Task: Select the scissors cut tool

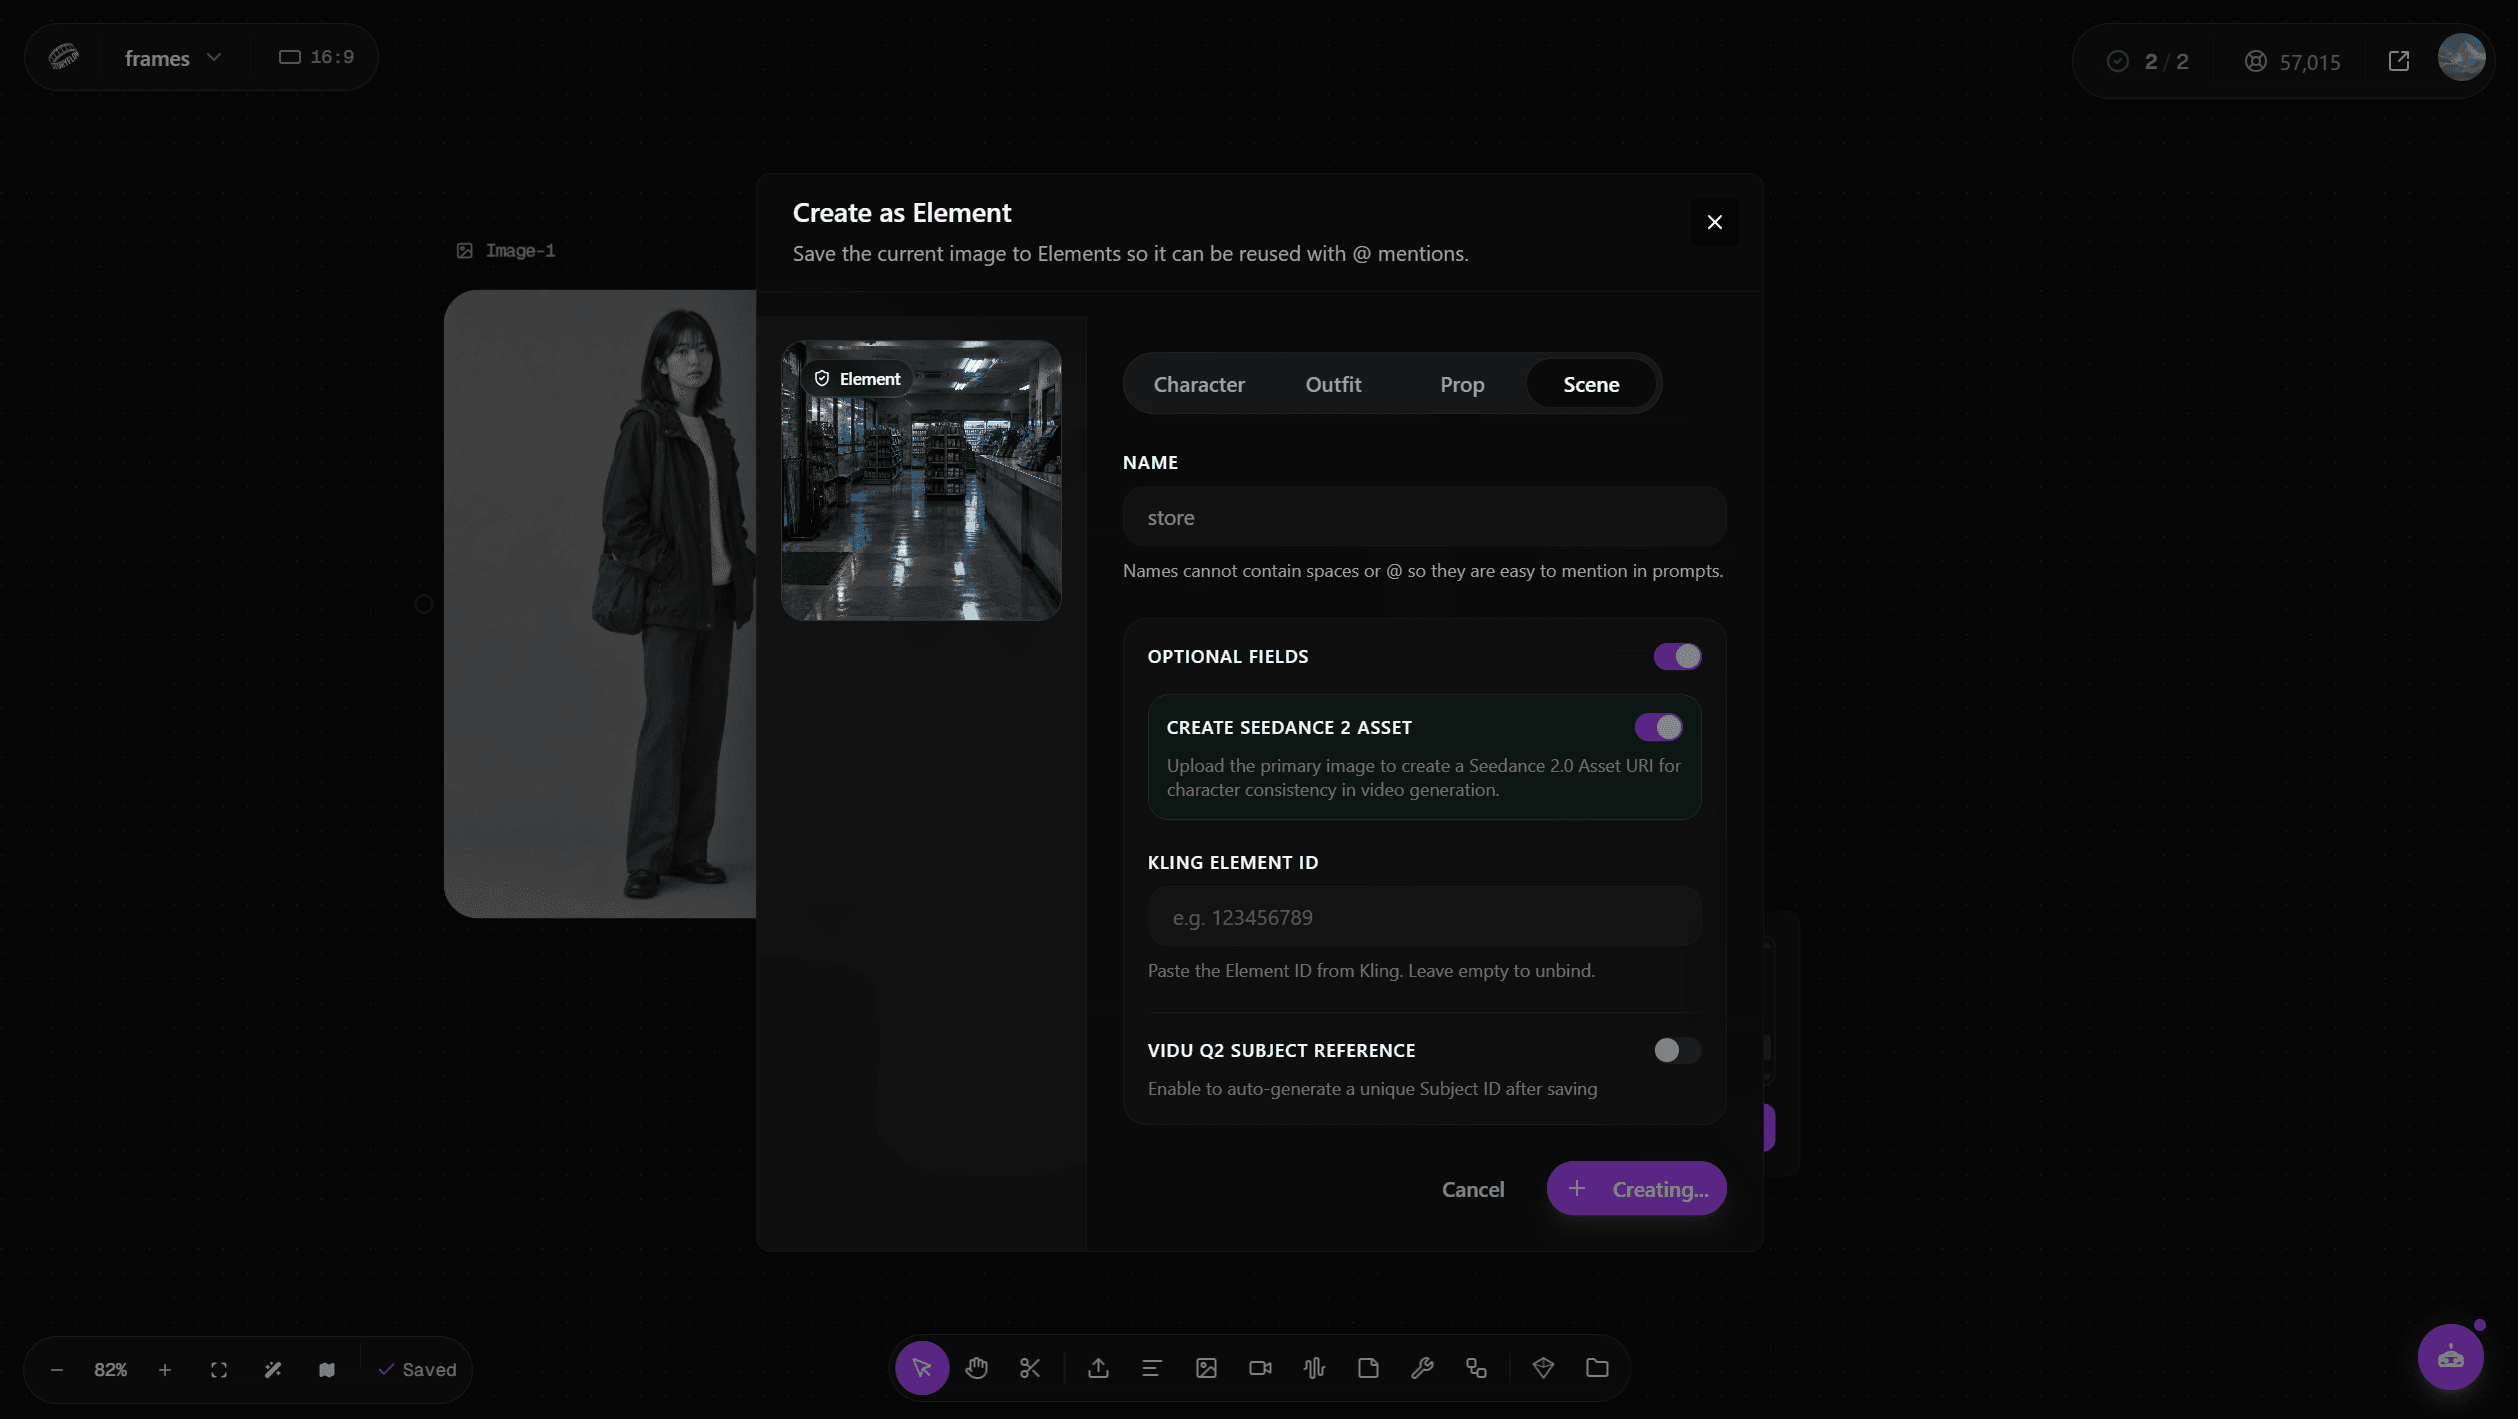Action: pyautogui.click(x=1030, y=1368)
